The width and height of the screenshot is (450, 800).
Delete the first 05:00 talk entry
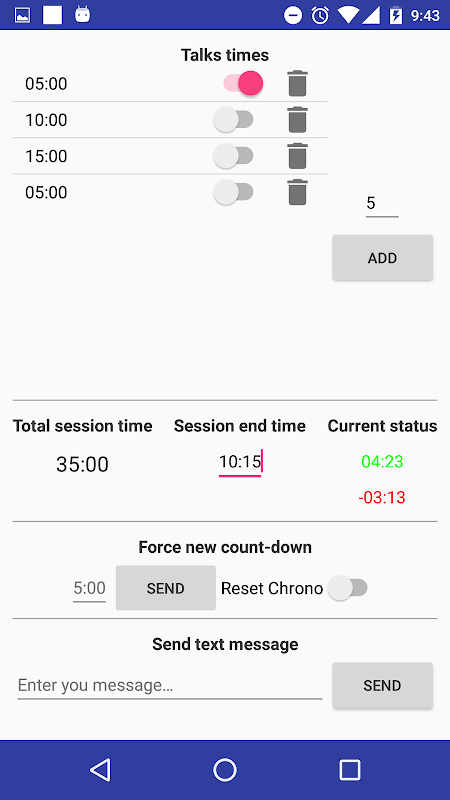297,84
